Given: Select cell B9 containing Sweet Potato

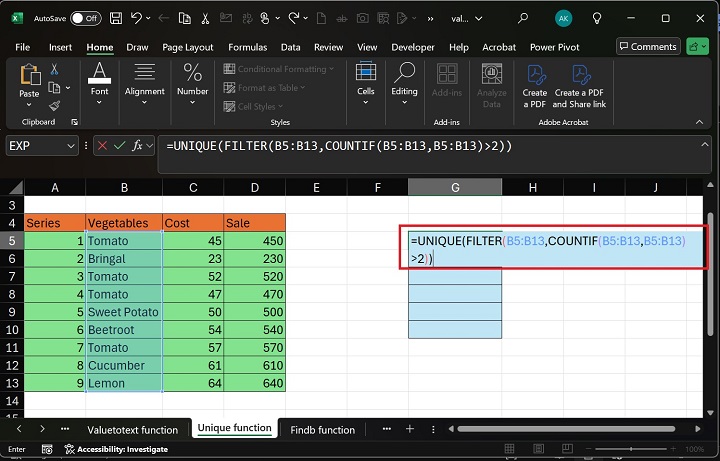Looking at the screenshot, I should [123, 312].
